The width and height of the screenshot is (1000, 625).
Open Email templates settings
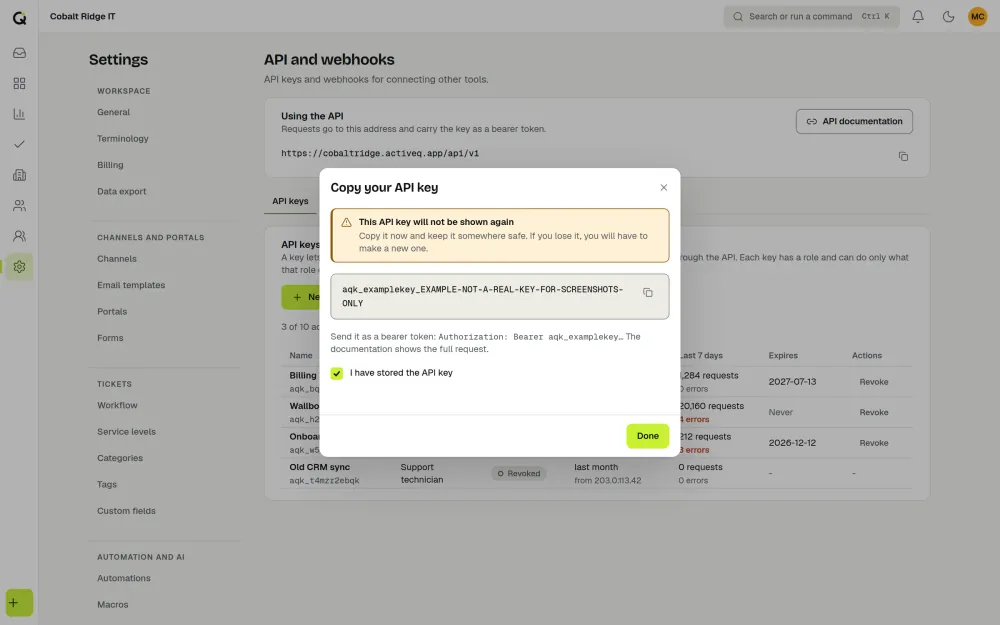[x=131, y=285]
